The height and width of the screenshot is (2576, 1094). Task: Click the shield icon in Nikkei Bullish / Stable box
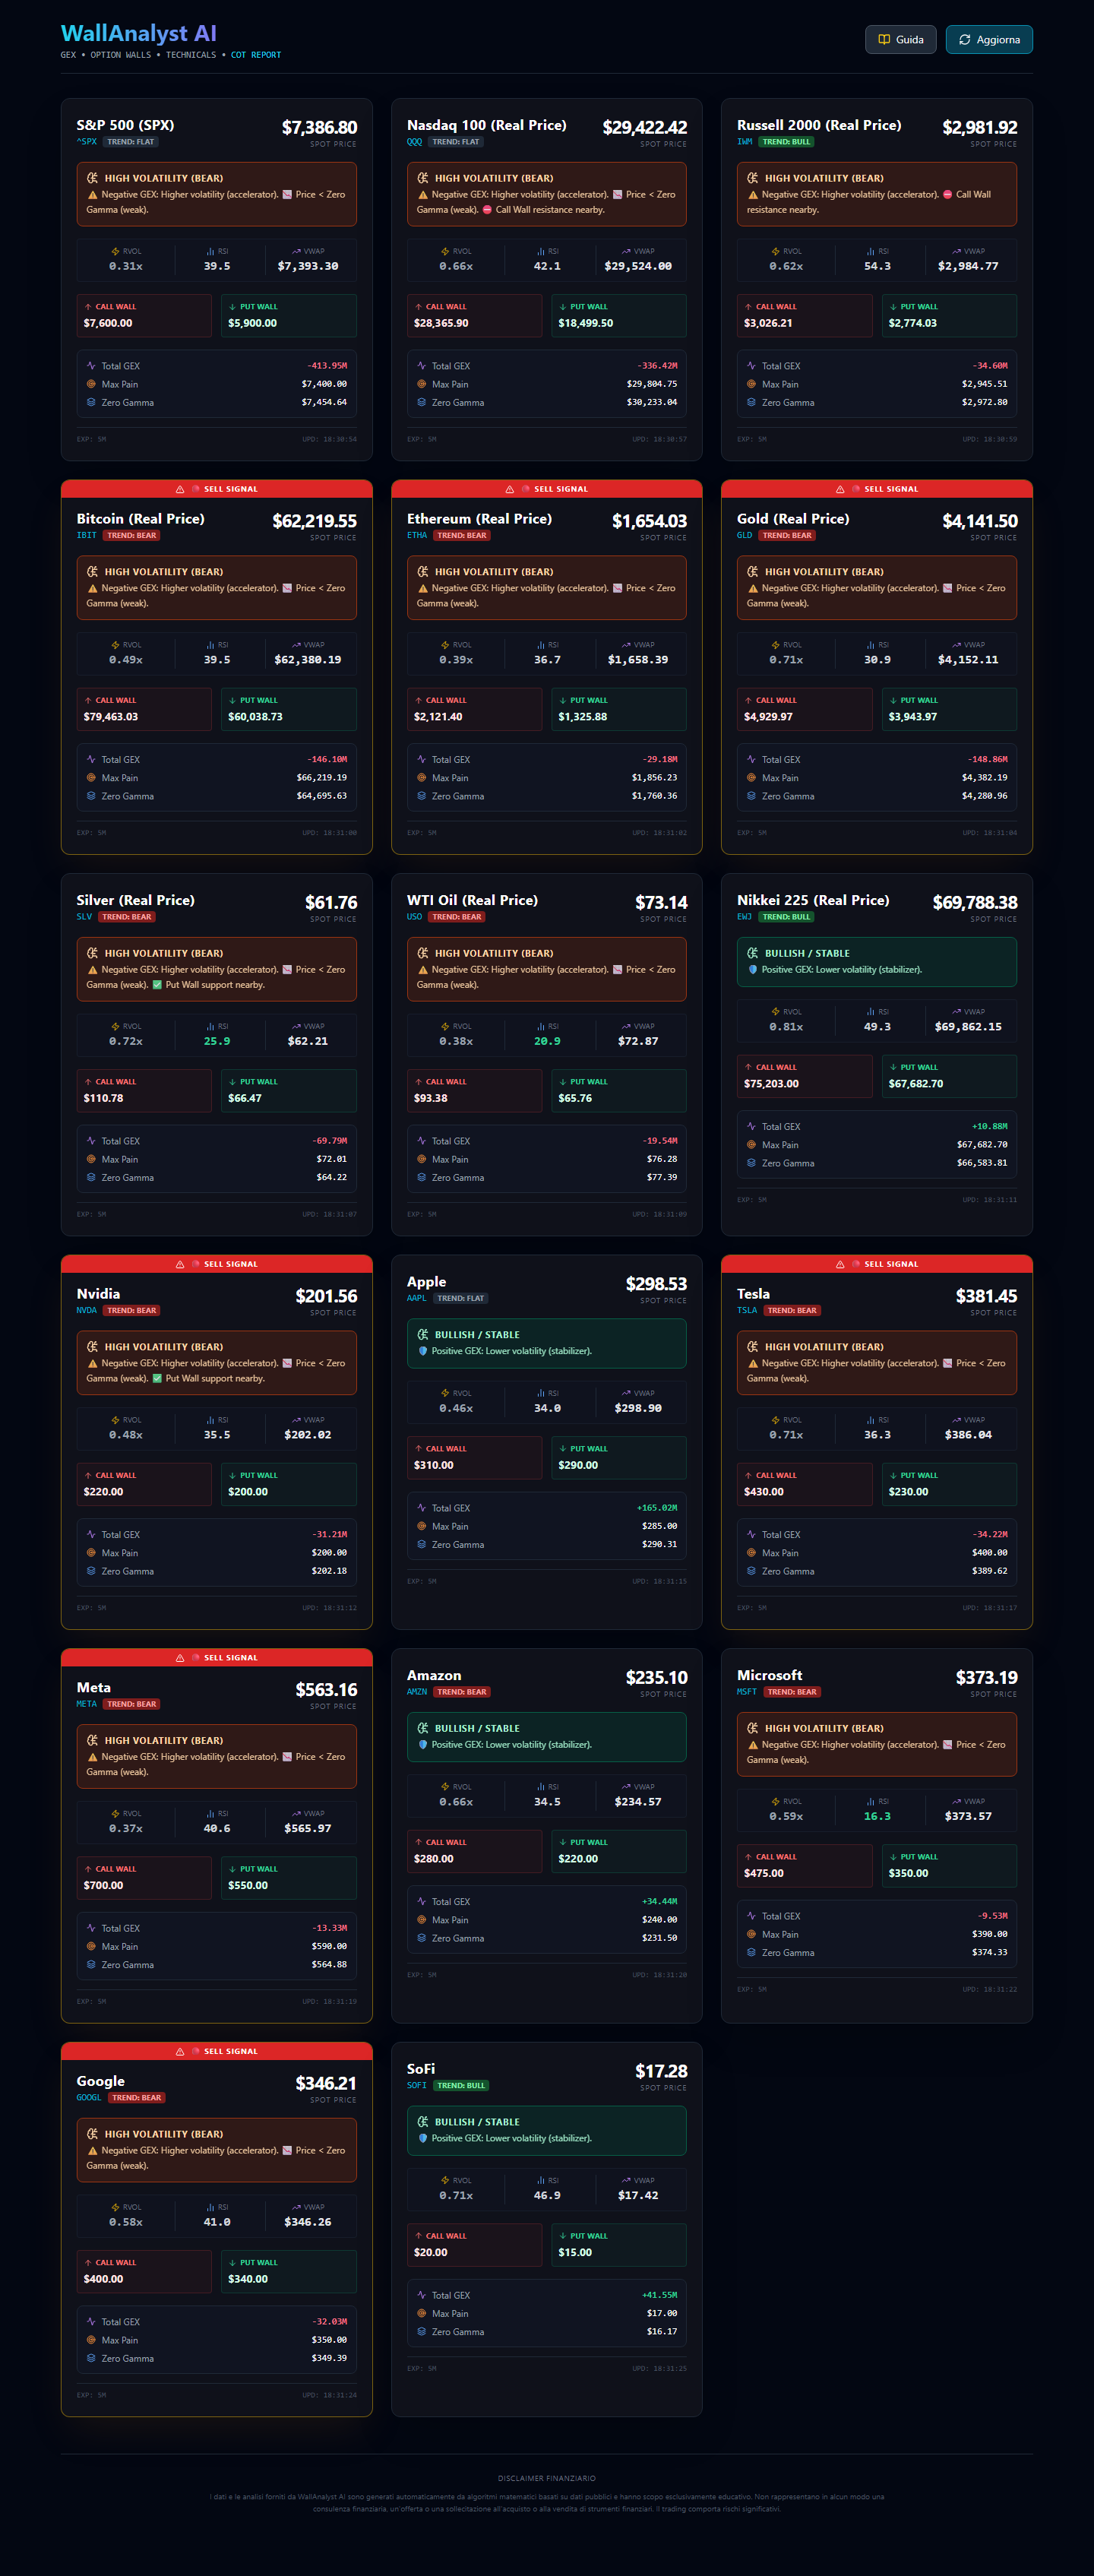point(752,969)
